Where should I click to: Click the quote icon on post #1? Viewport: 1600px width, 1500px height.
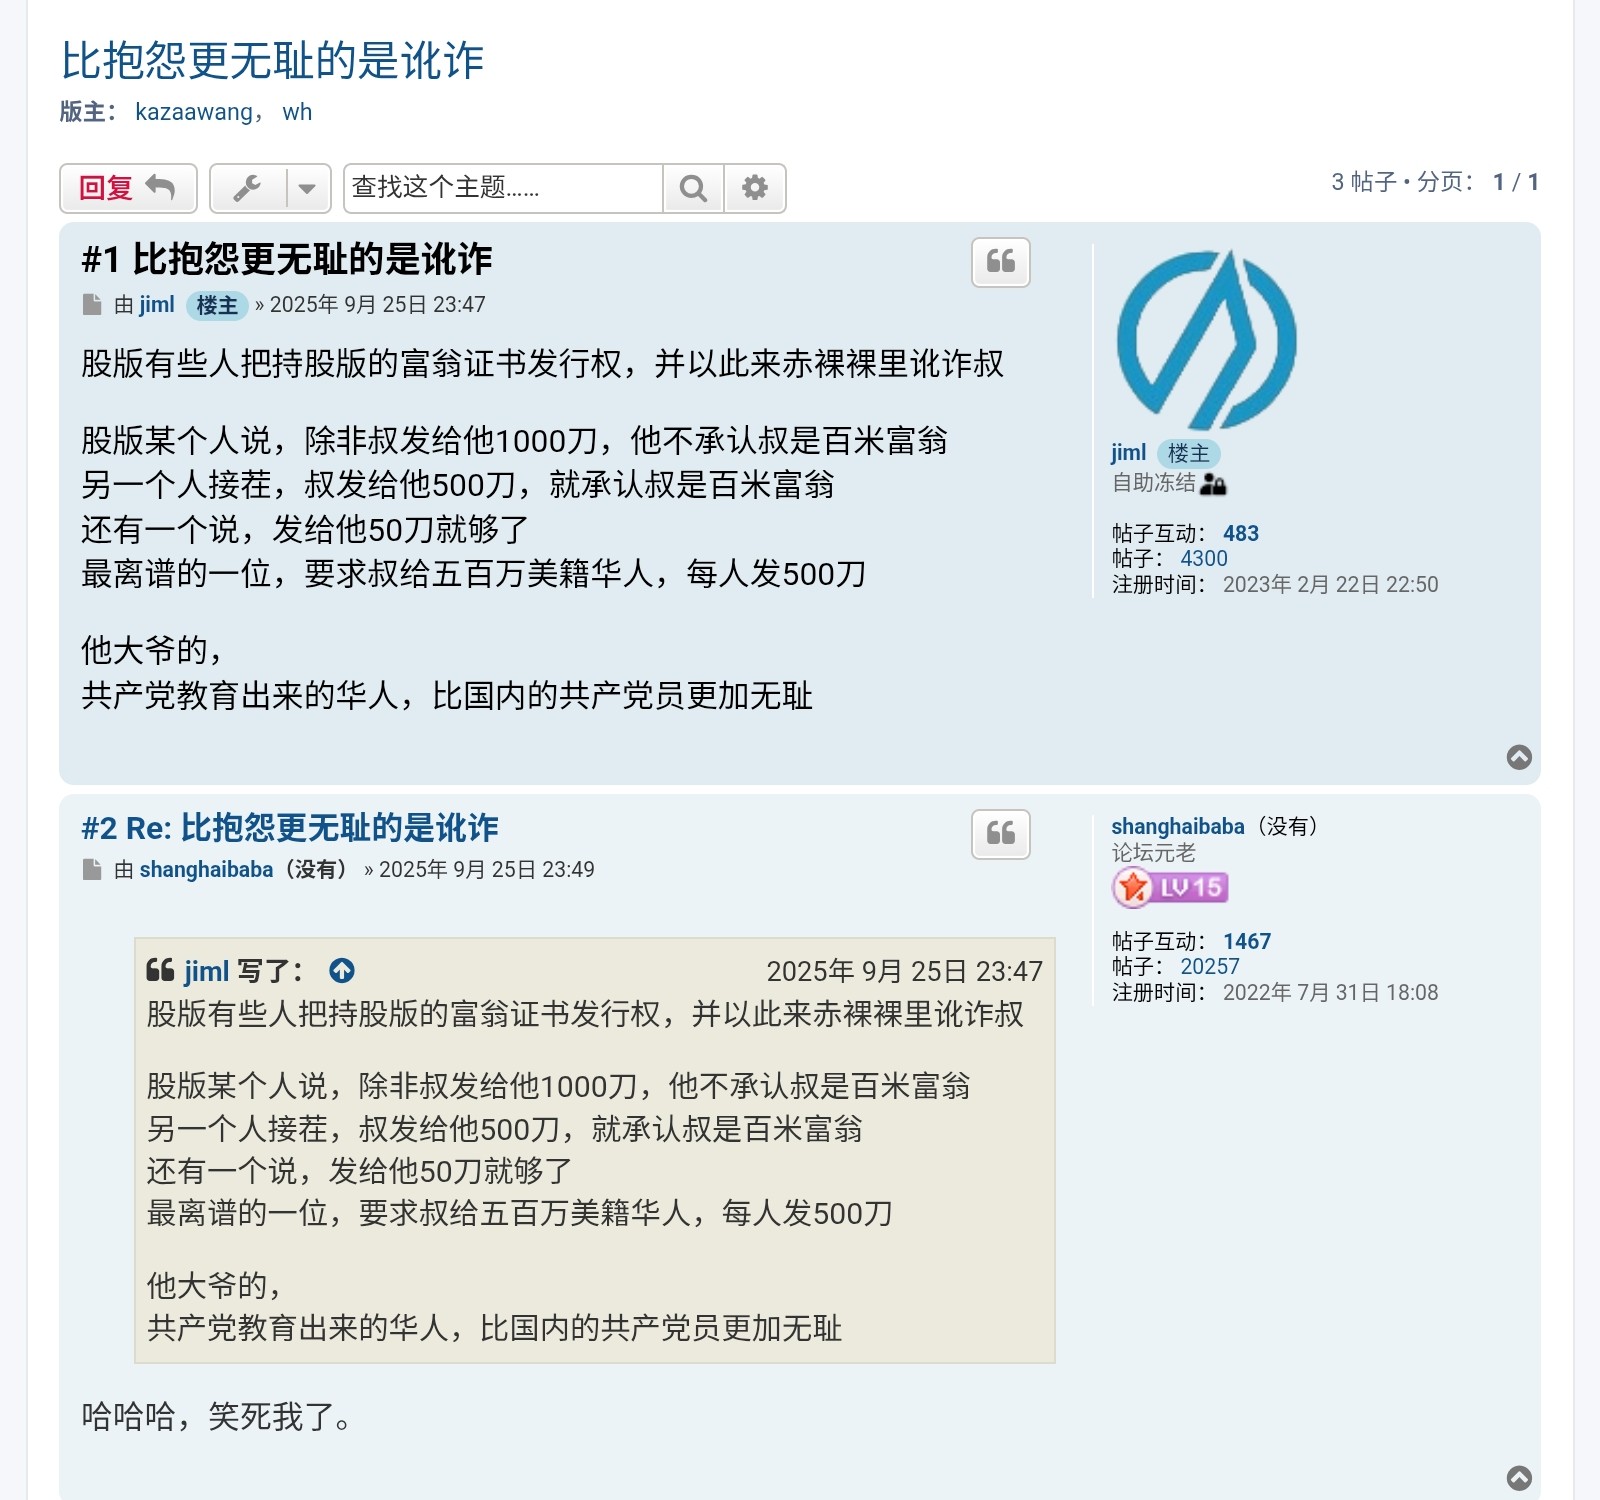[x=1001, y=262]
